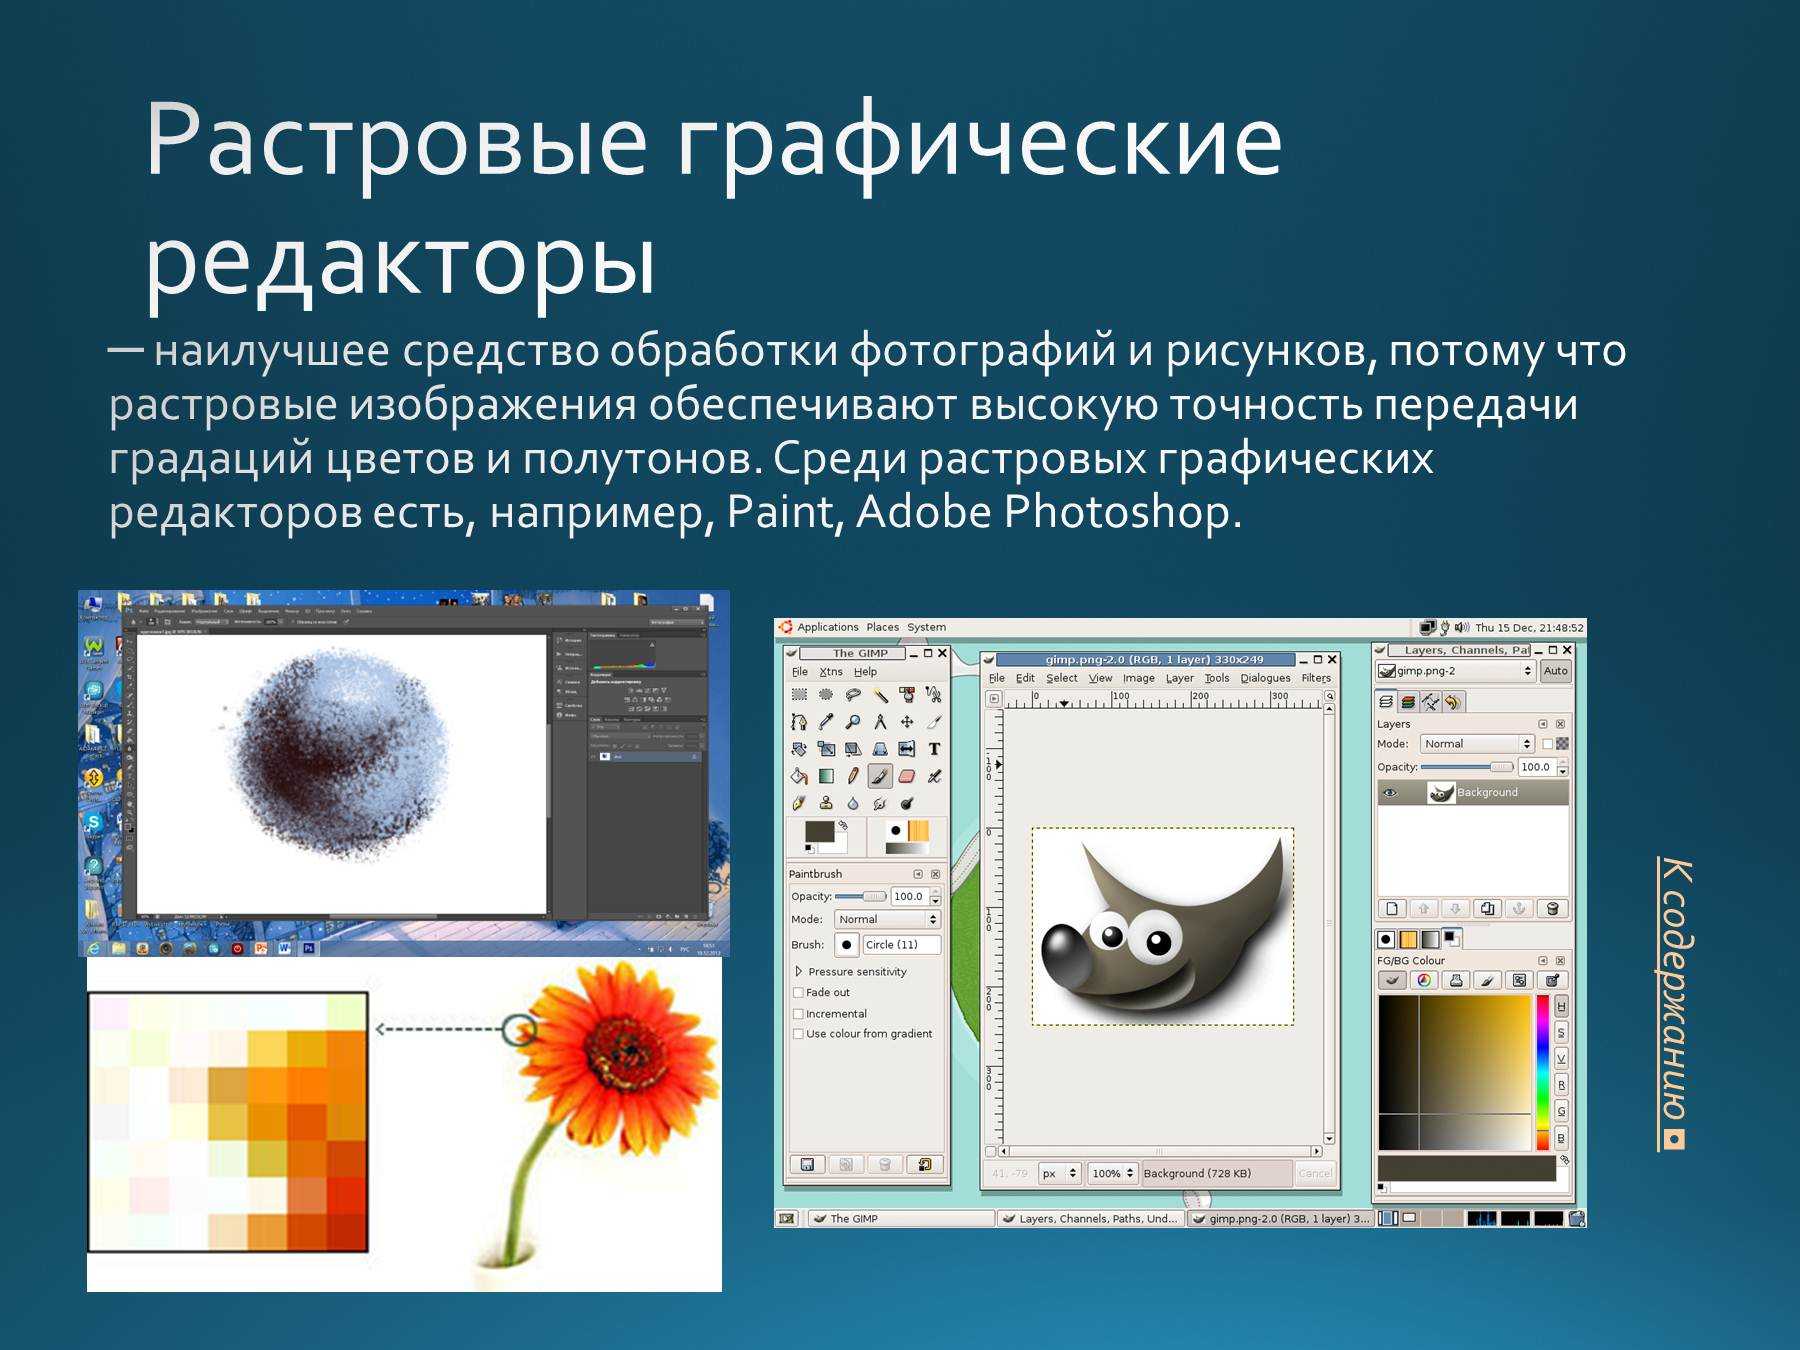Select the Paintbrush tool
This screenshot has height=1350, width=1800.
880,776
